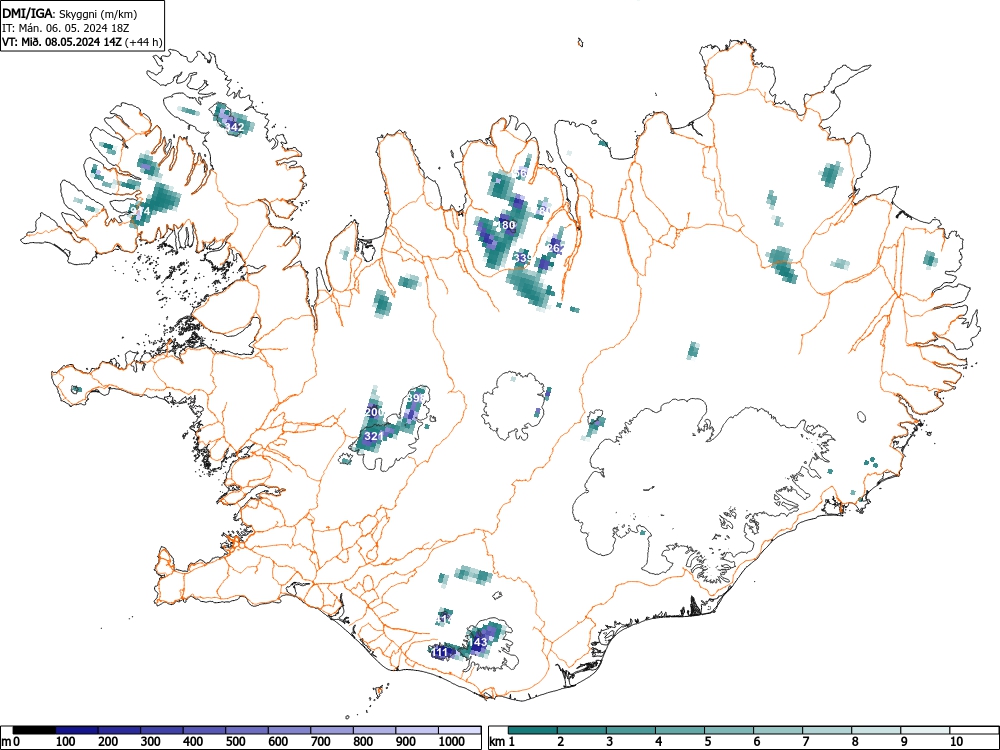Click the '400' label in the m legend

[x=193, y=741]
